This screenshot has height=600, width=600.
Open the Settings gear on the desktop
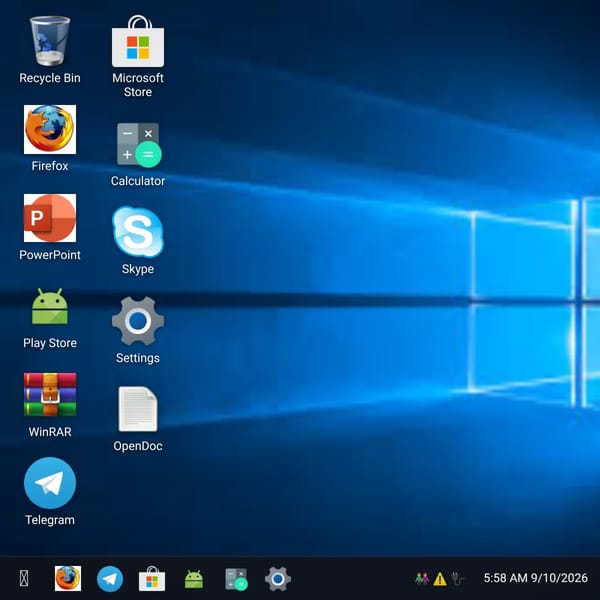(x=138, y=321)
